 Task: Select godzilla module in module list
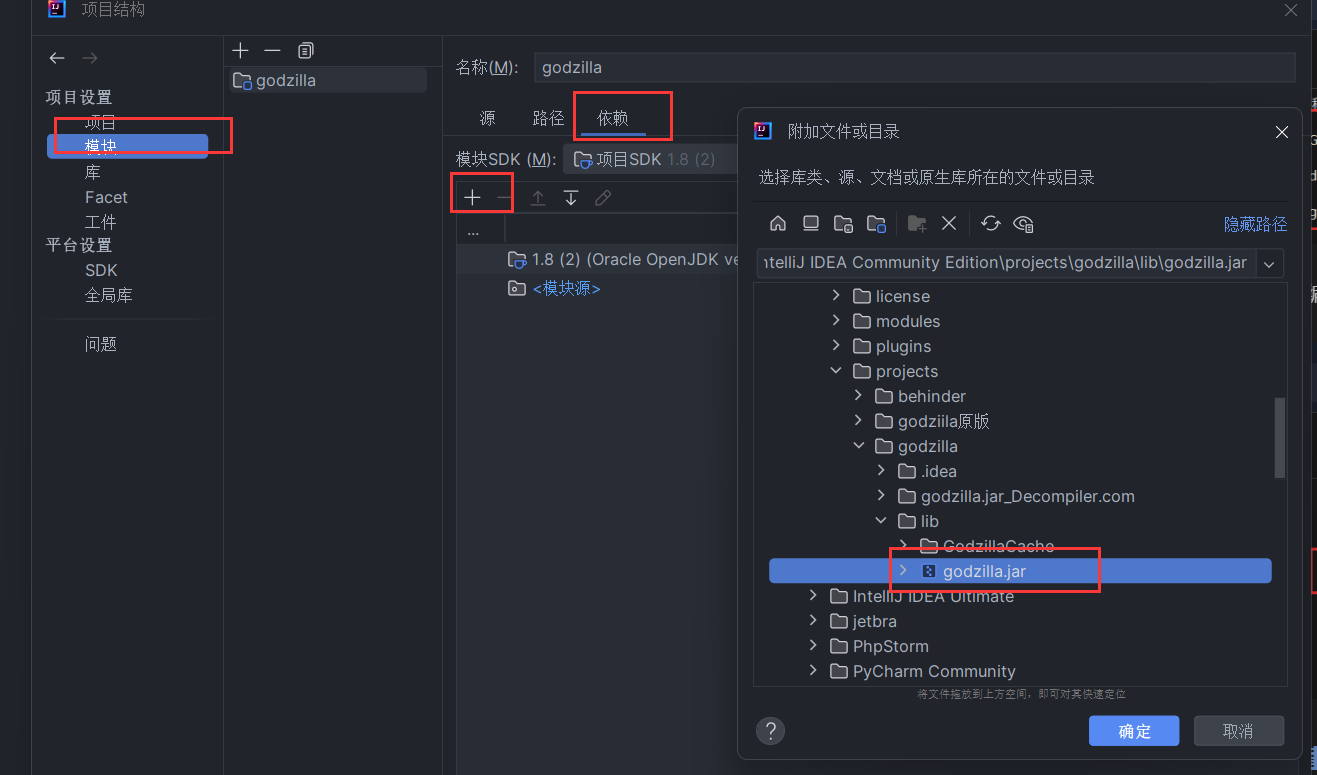click(328, 80)
